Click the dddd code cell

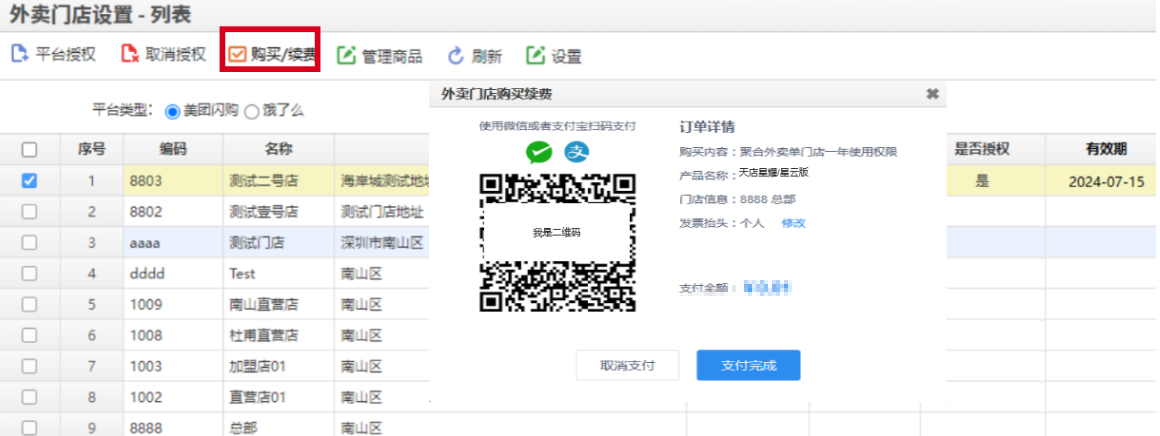click(x=173, y=273)
